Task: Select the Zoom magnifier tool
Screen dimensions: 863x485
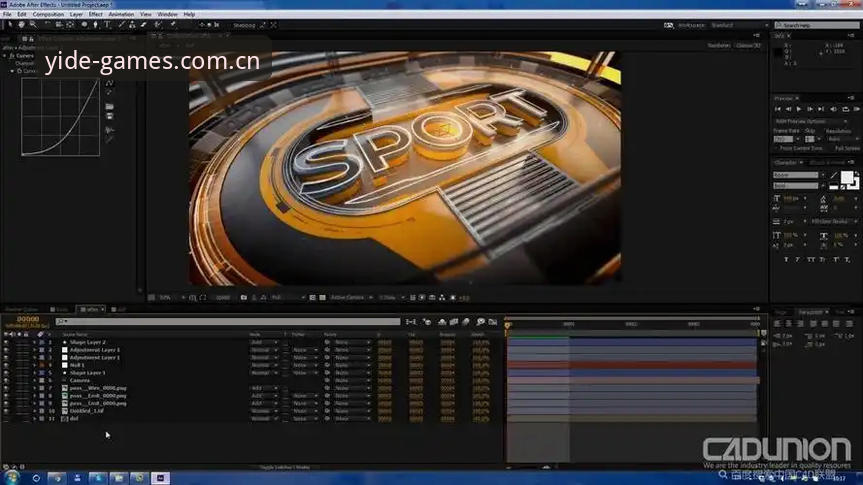Action: click(x=33, y=25)
